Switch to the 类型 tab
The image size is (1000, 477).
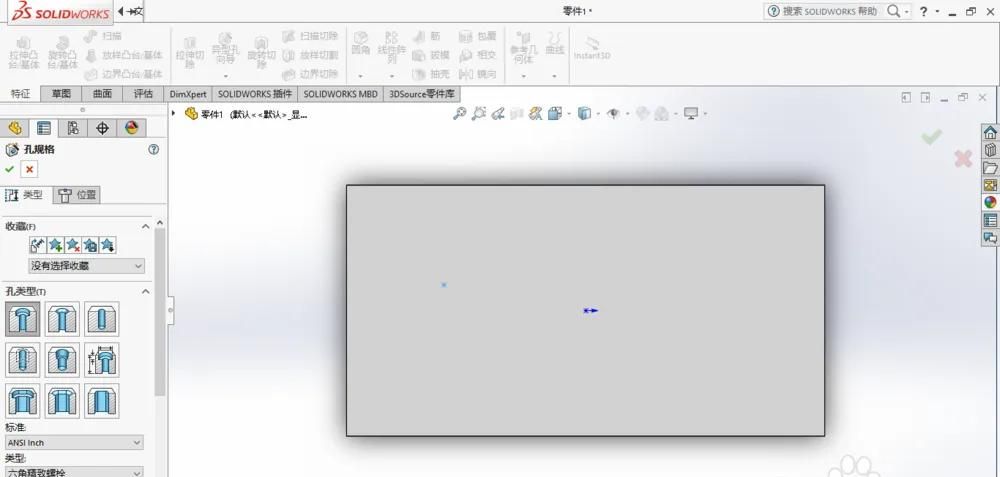24,195
